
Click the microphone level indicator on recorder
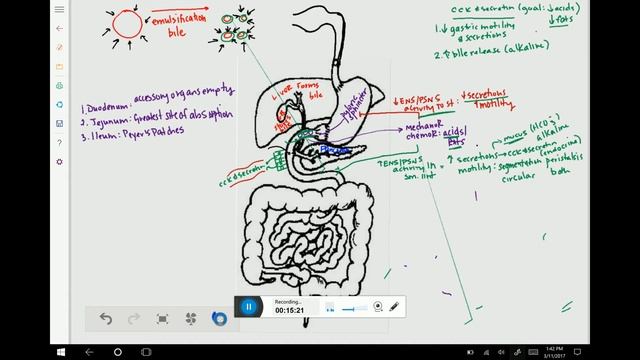point(330,307)
